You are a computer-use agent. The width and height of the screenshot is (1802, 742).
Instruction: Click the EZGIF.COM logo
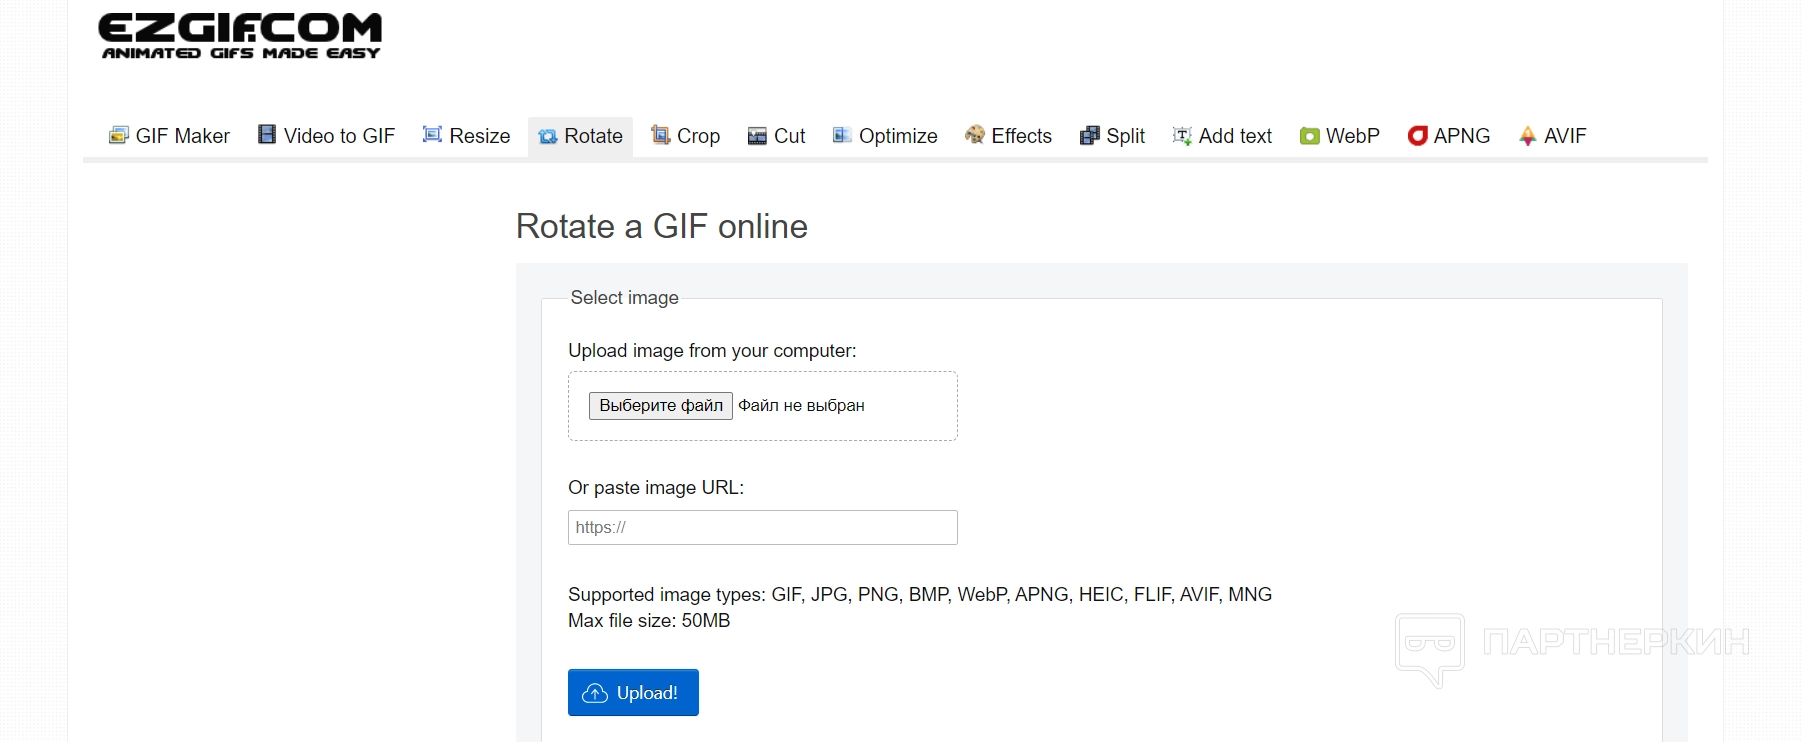click(240, 36)
